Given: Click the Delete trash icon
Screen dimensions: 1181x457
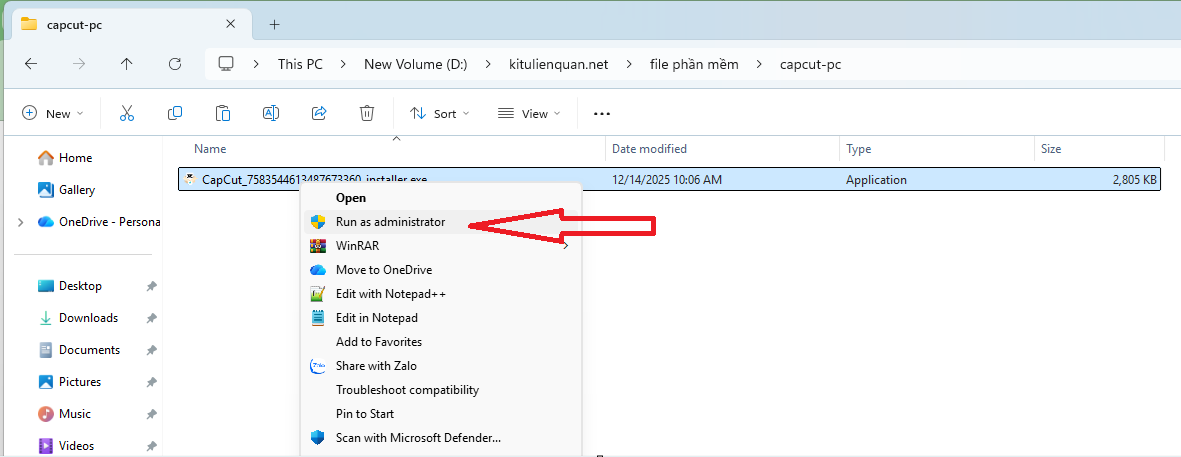Looking at the screenshot, I should coord(367,113).
